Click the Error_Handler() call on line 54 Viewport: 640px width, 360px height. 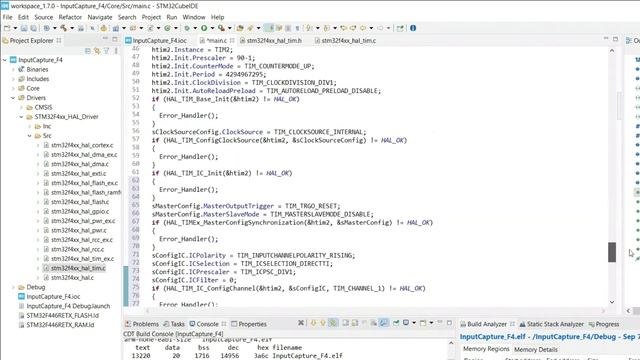[188, 116]
